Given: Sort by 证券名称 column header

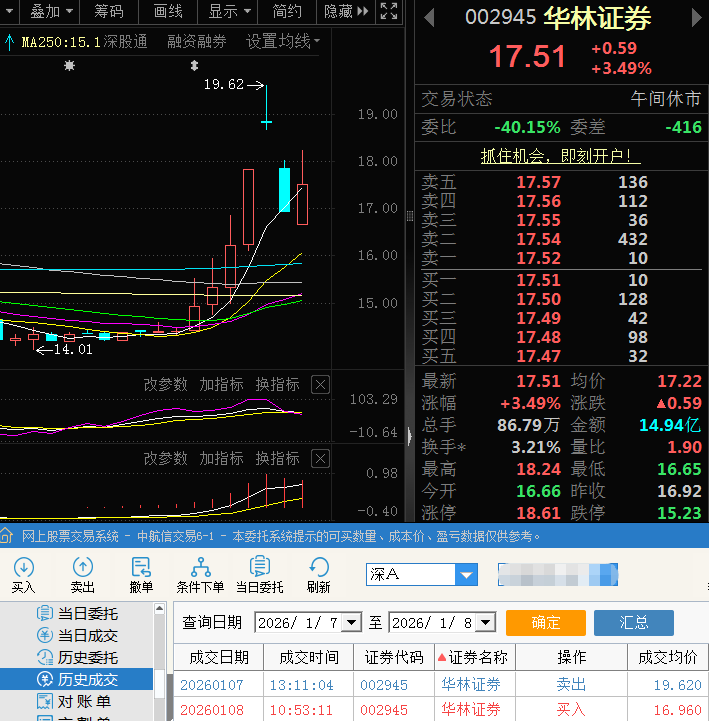Looking at the screenshot, I should (475, 657).
